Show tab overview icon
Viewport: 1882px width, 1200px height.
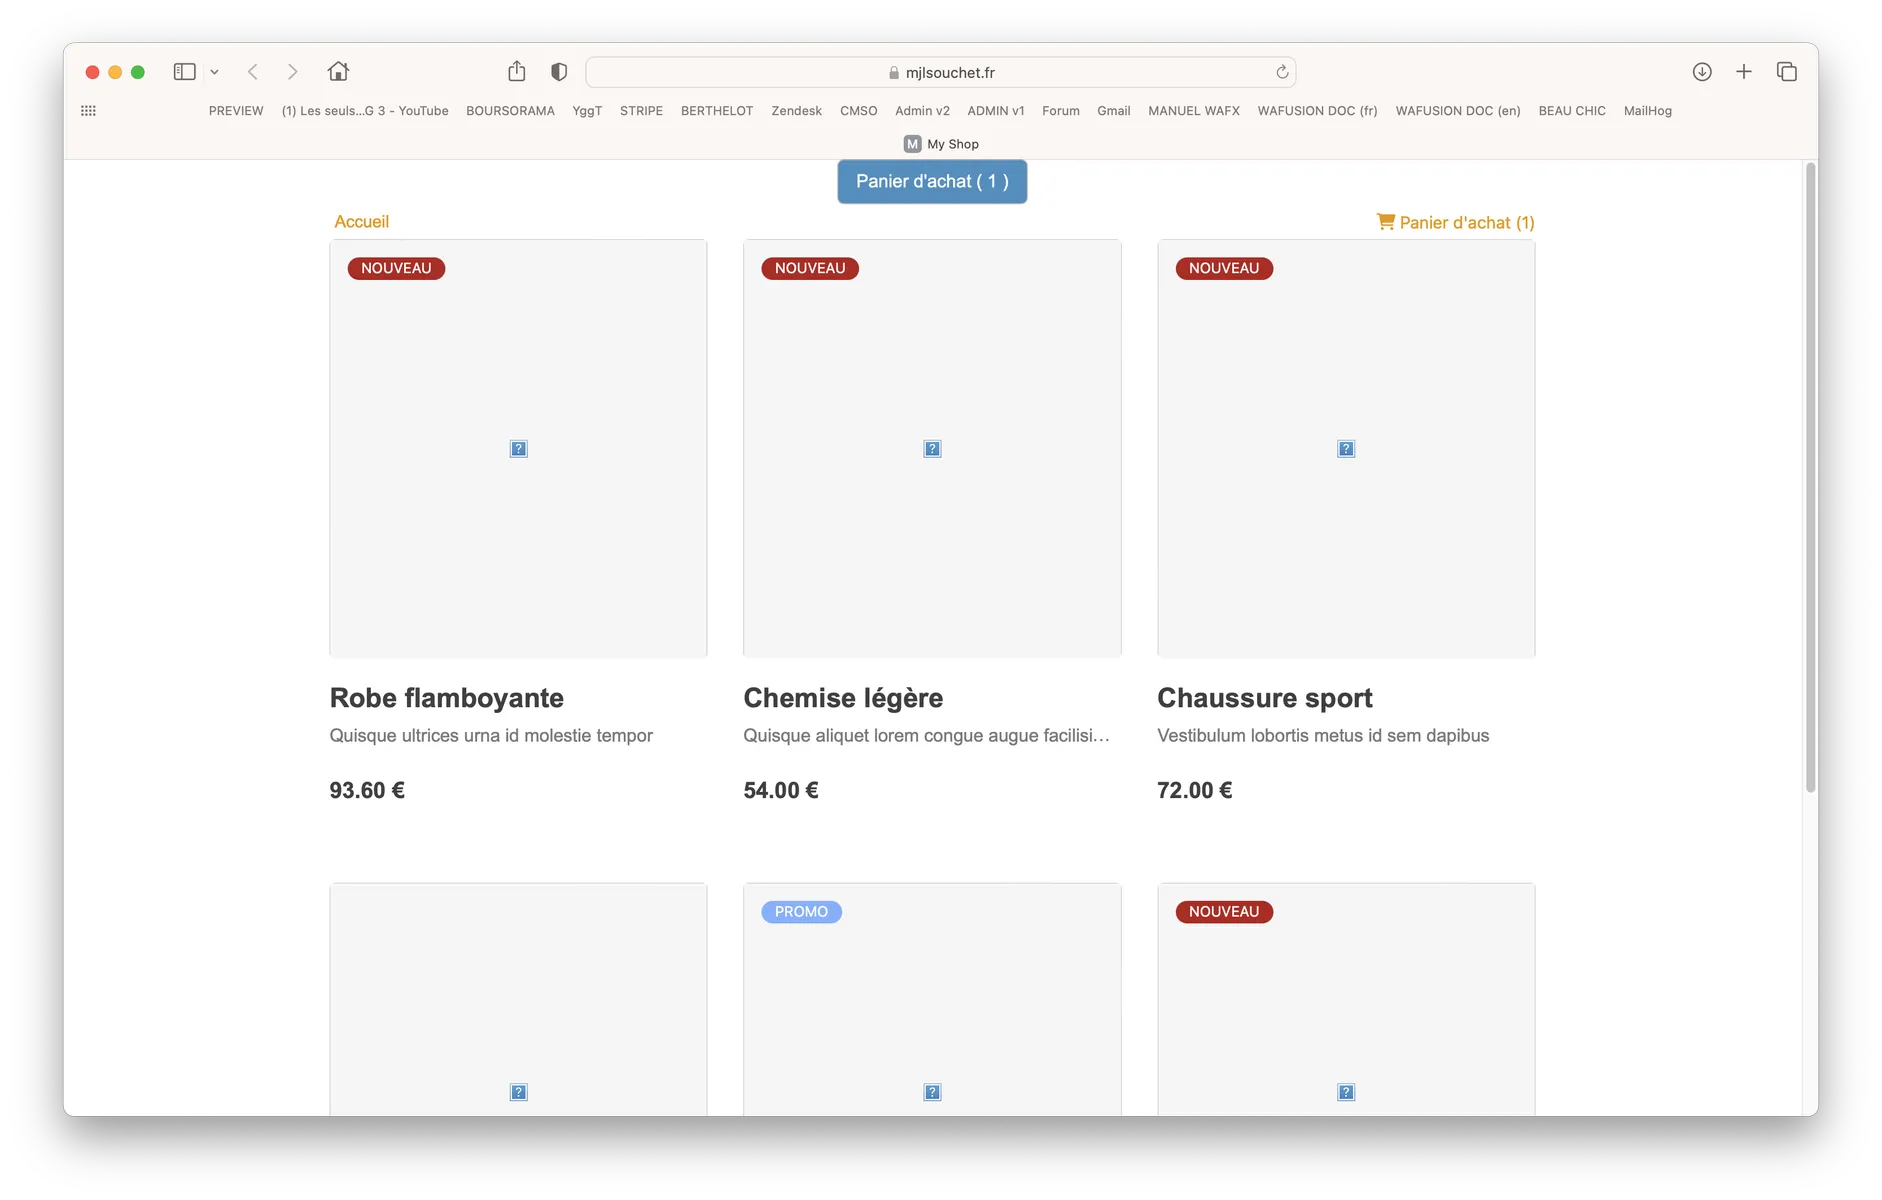click(1787, 72)
